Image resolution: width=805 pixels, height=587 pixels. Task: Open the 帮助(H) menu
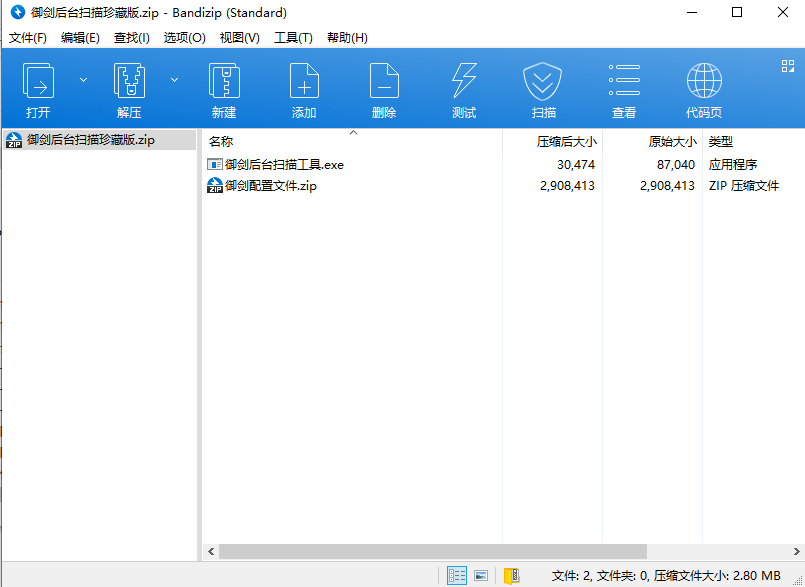click(x=347, y=37)
